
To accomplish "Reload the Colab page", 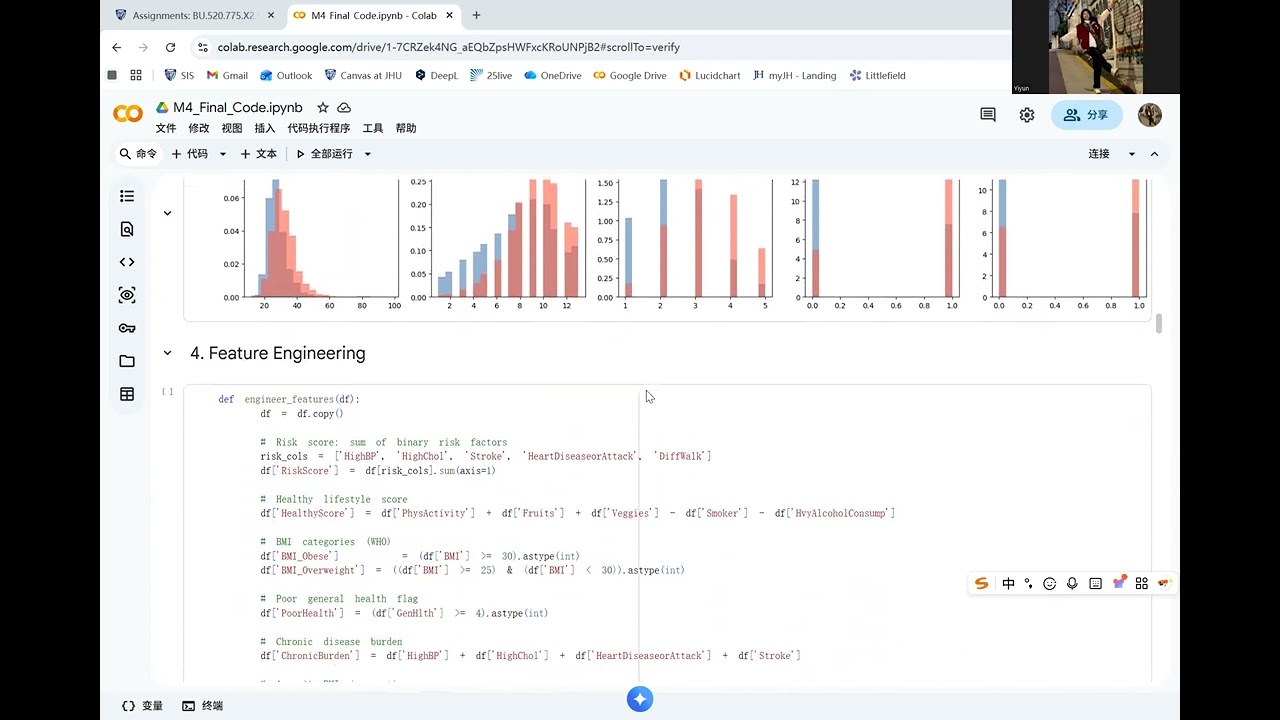I will point(170,47).
